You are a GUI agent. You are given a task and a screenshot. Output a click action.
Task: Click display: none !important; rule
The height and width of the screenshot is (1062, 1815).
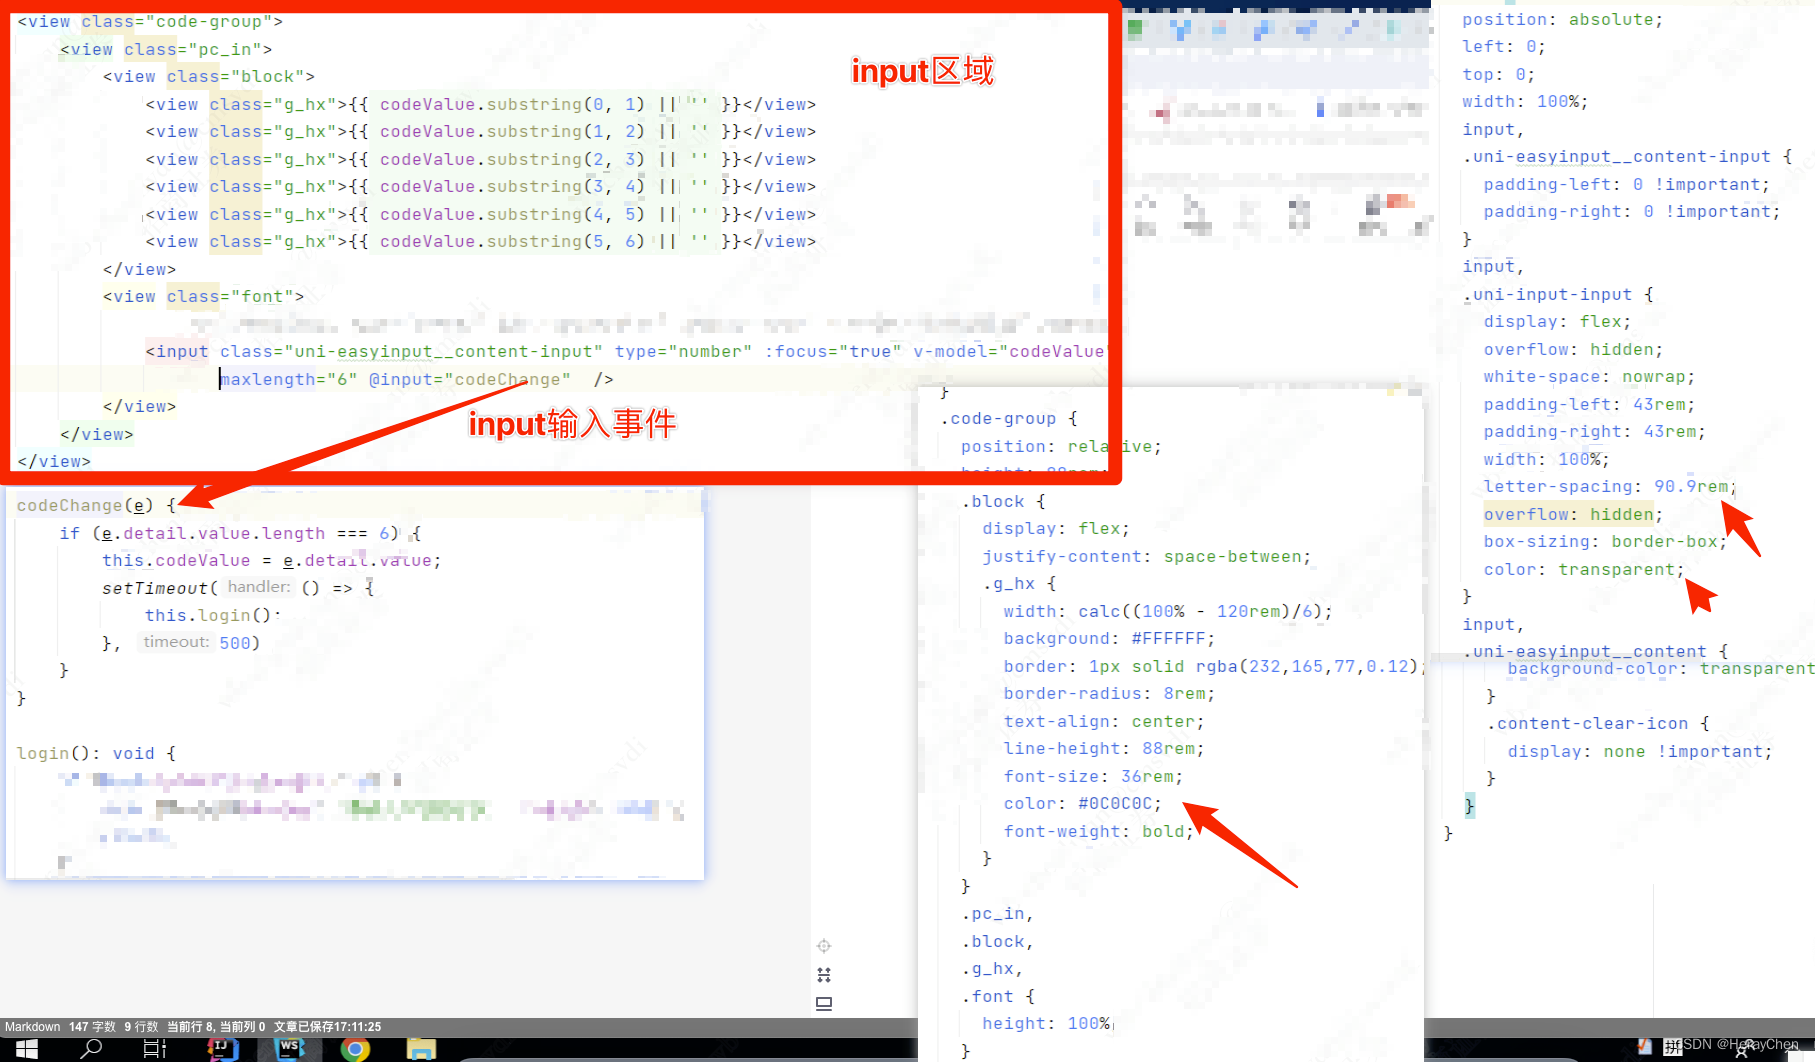(1640, 752)
